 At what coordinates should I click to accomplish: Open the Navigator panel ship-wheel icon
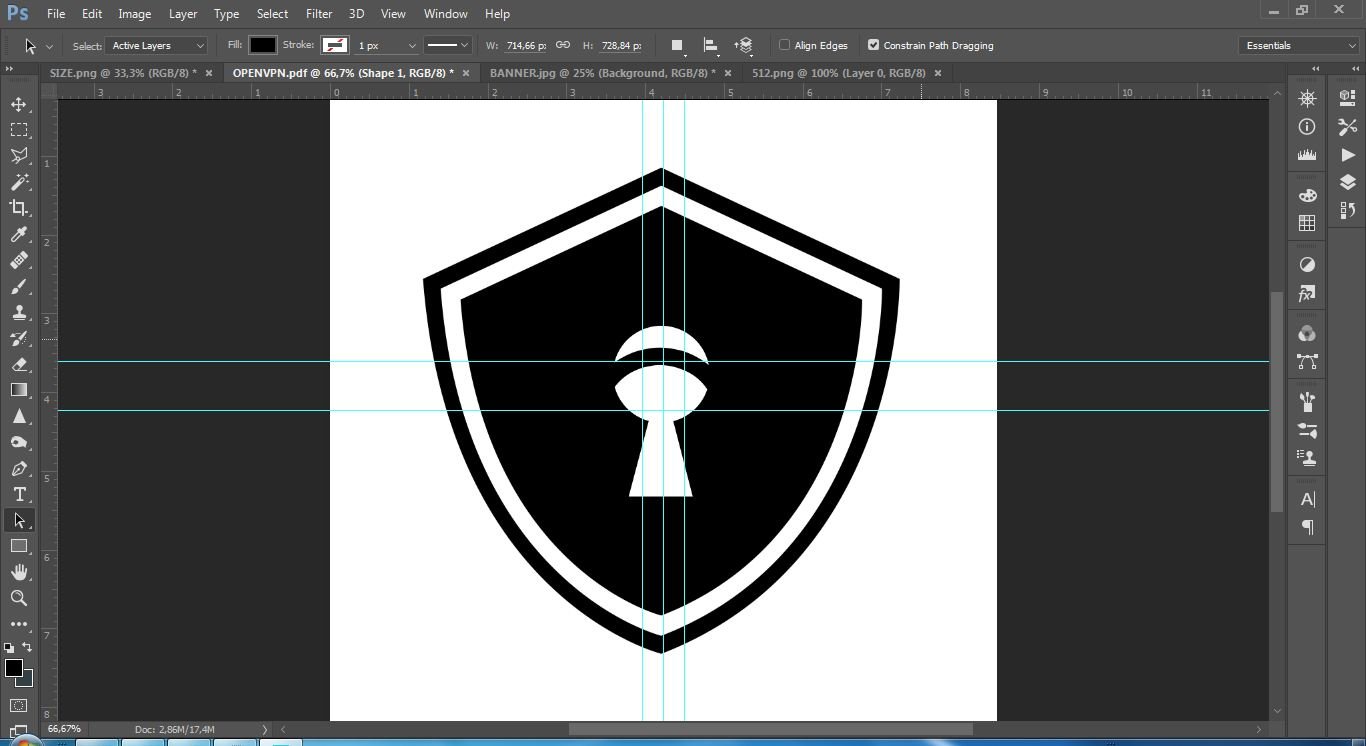tap(1307, 98)
